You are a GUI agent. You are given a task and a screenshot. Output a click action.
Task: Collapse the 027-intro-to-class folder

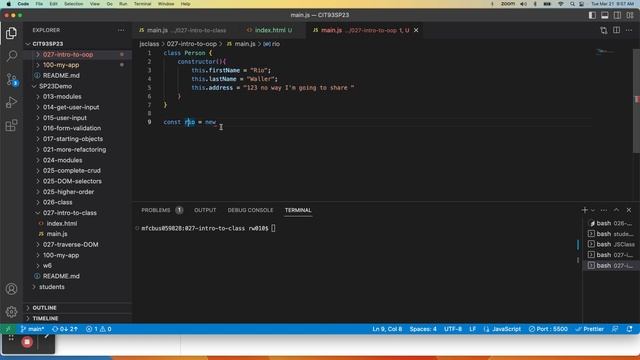coord(70,213)
